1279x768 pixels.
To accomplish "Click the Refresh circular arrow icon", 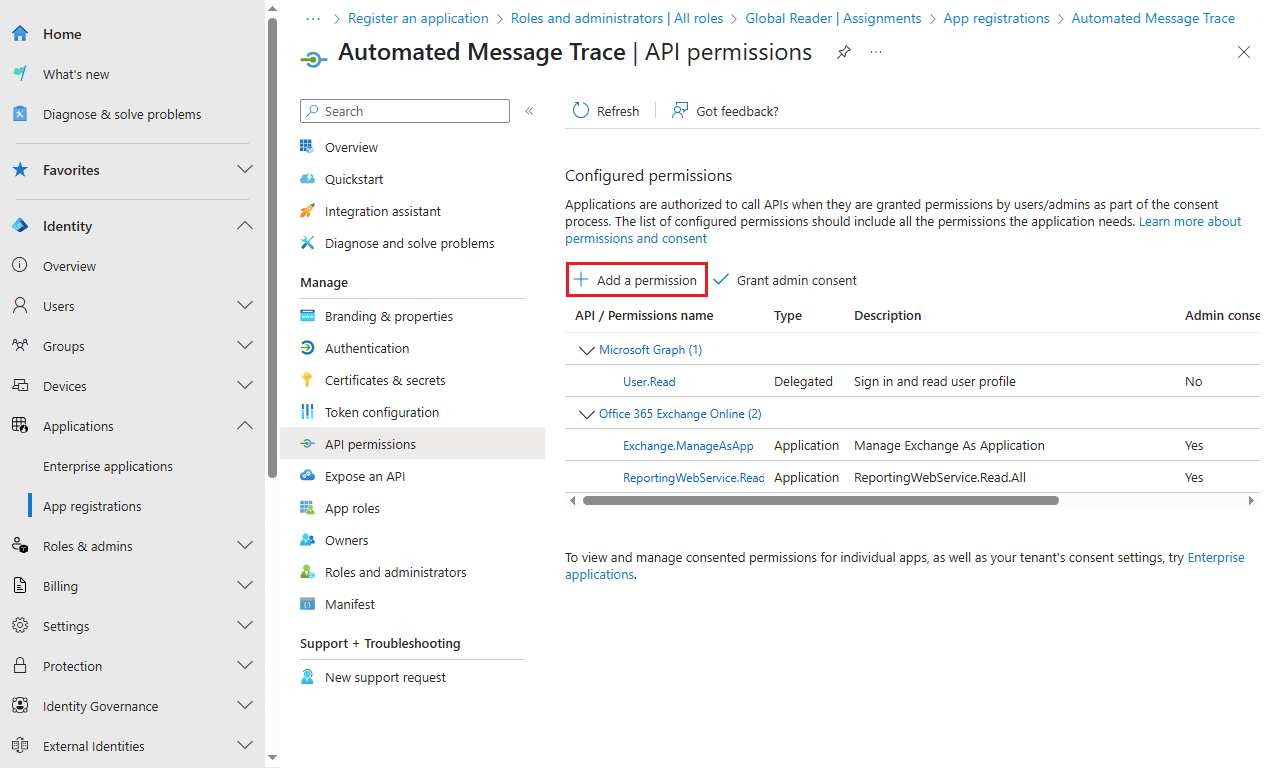I will point(581,111).
